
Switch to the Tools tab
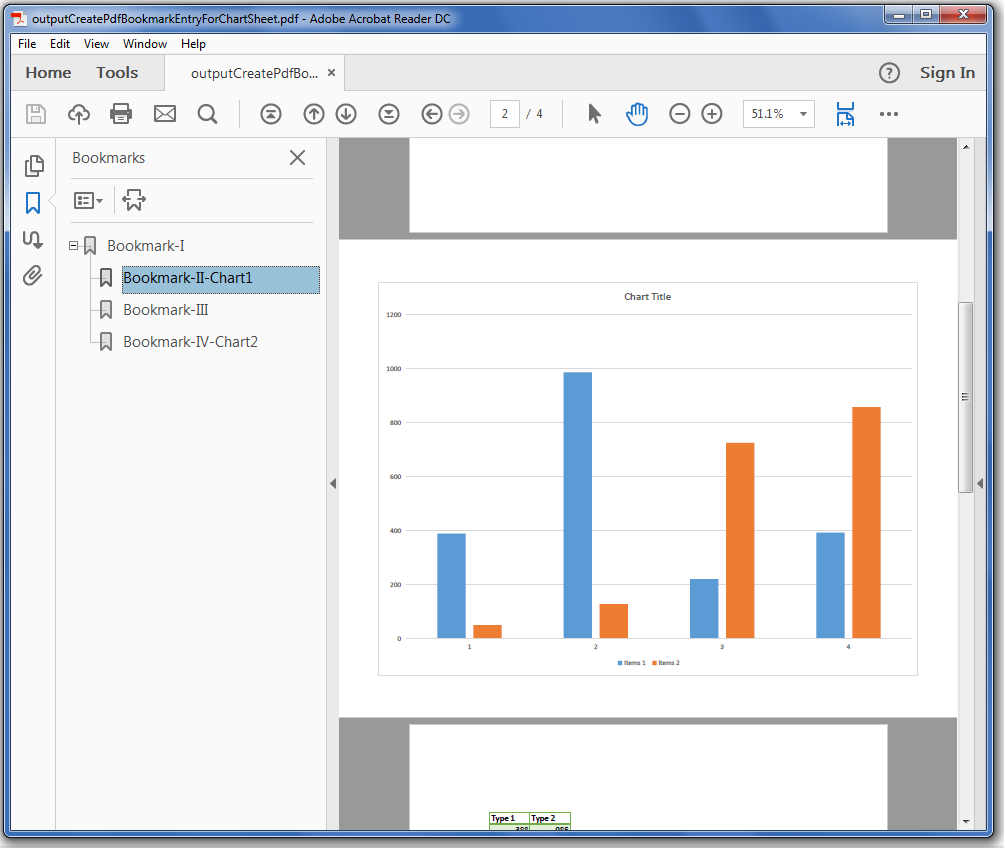[117, 73]
